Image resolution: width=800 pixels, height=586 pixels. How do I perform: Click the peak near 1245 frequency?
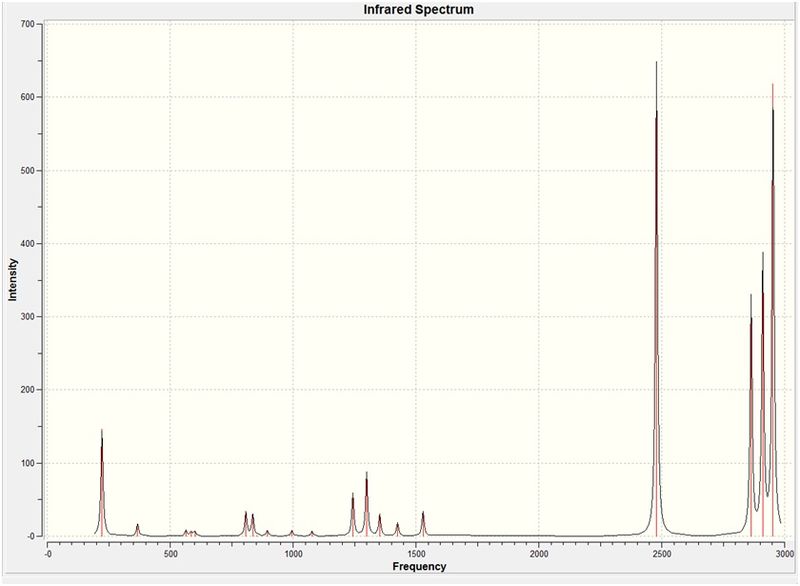pos(353,514)
